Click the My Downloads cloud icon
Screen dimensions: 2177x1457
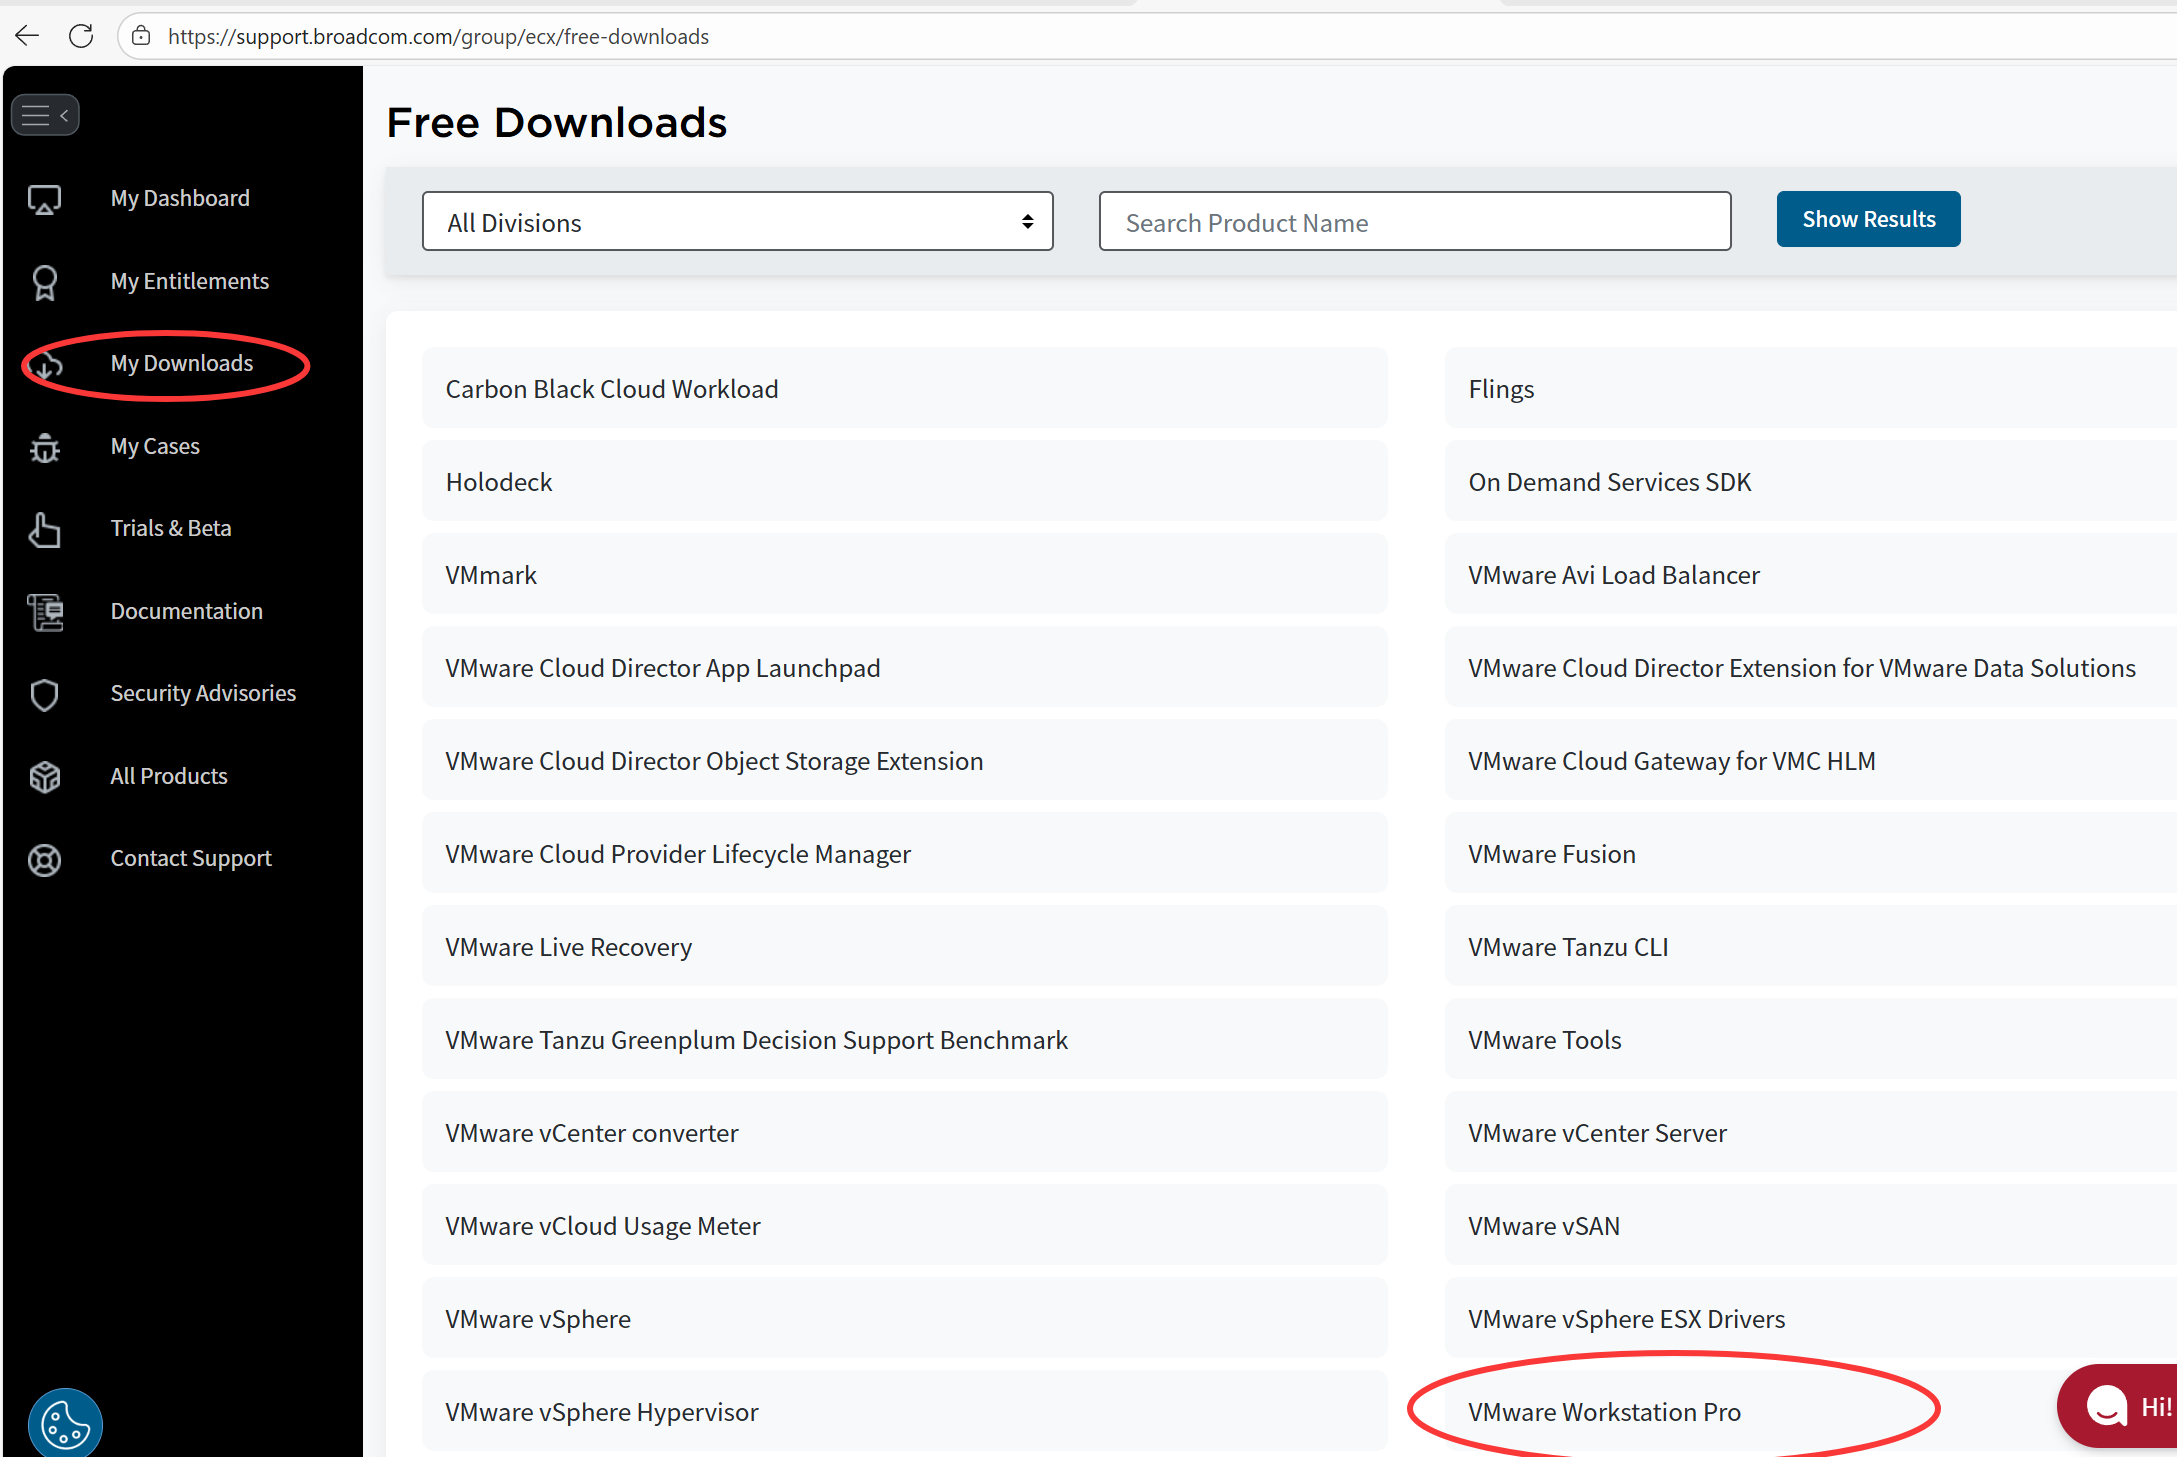(x=45, y=365)
